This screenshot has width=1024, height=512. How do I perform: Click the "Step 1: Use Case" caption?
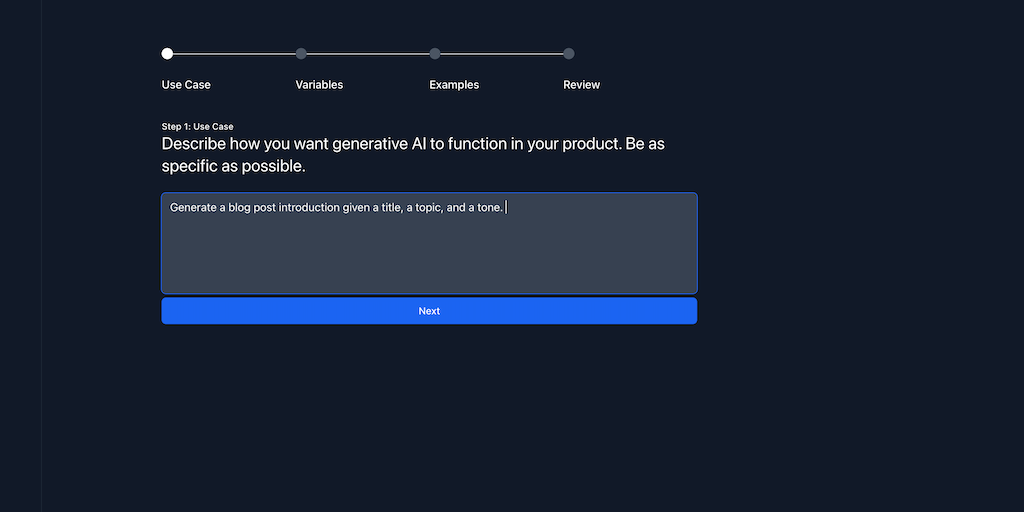pos(197,127)
